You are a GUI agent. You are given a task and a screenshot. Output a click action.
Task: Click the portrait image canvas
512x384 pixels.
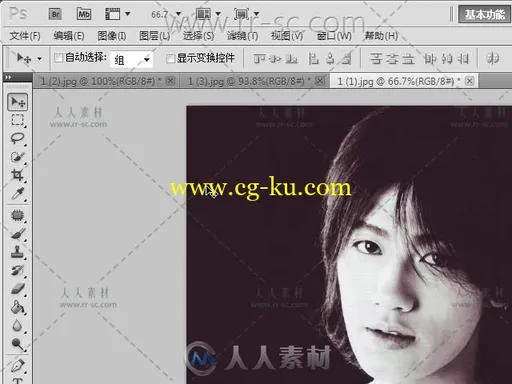click(x=349, y=245)
